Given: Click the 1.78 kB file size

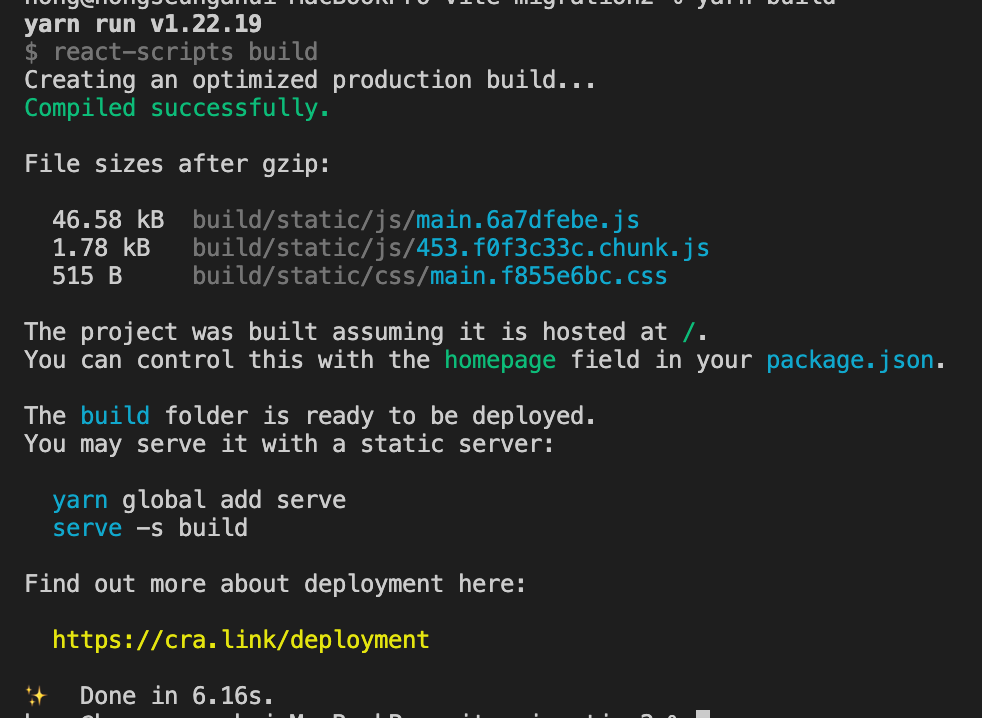Looking at the screenshot, I should tap(101, 248).
